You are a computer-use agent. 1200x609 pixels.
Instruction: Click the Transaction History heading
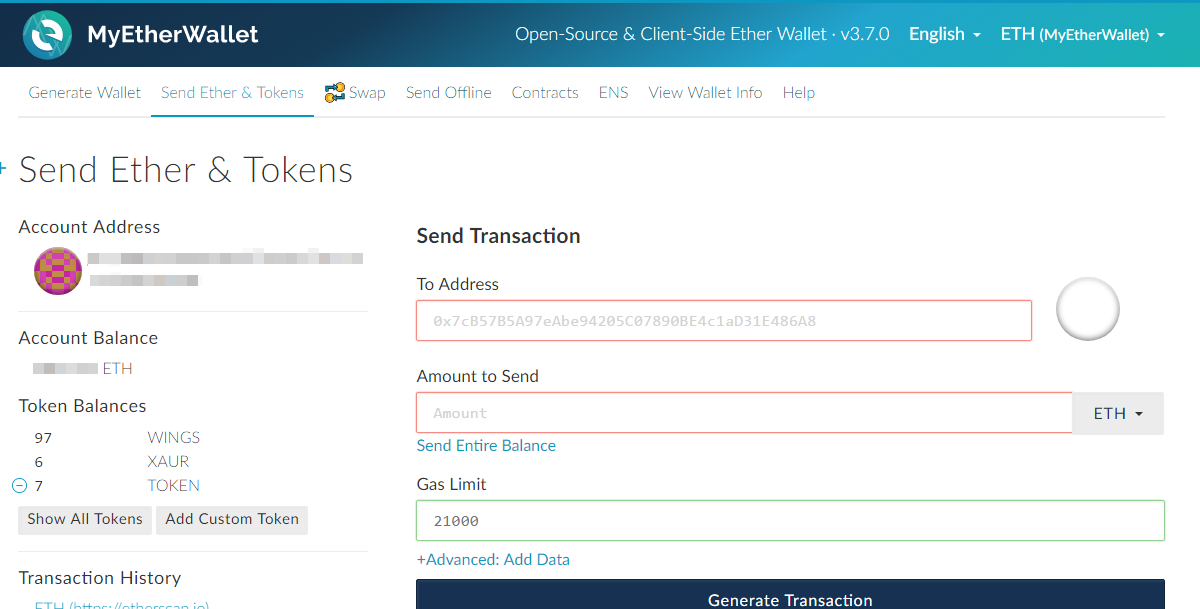(100, 578)
